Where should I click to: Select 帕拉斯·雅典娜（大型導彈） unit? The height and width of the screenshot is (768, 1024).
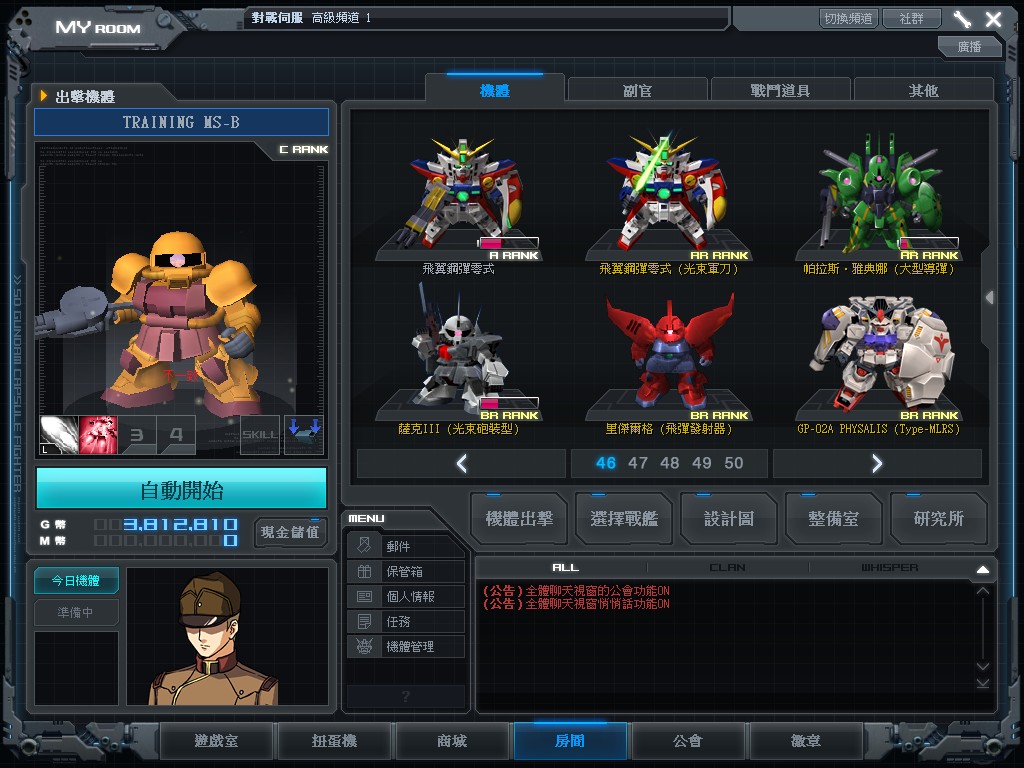pyautogui.click(x=879, y=204)
